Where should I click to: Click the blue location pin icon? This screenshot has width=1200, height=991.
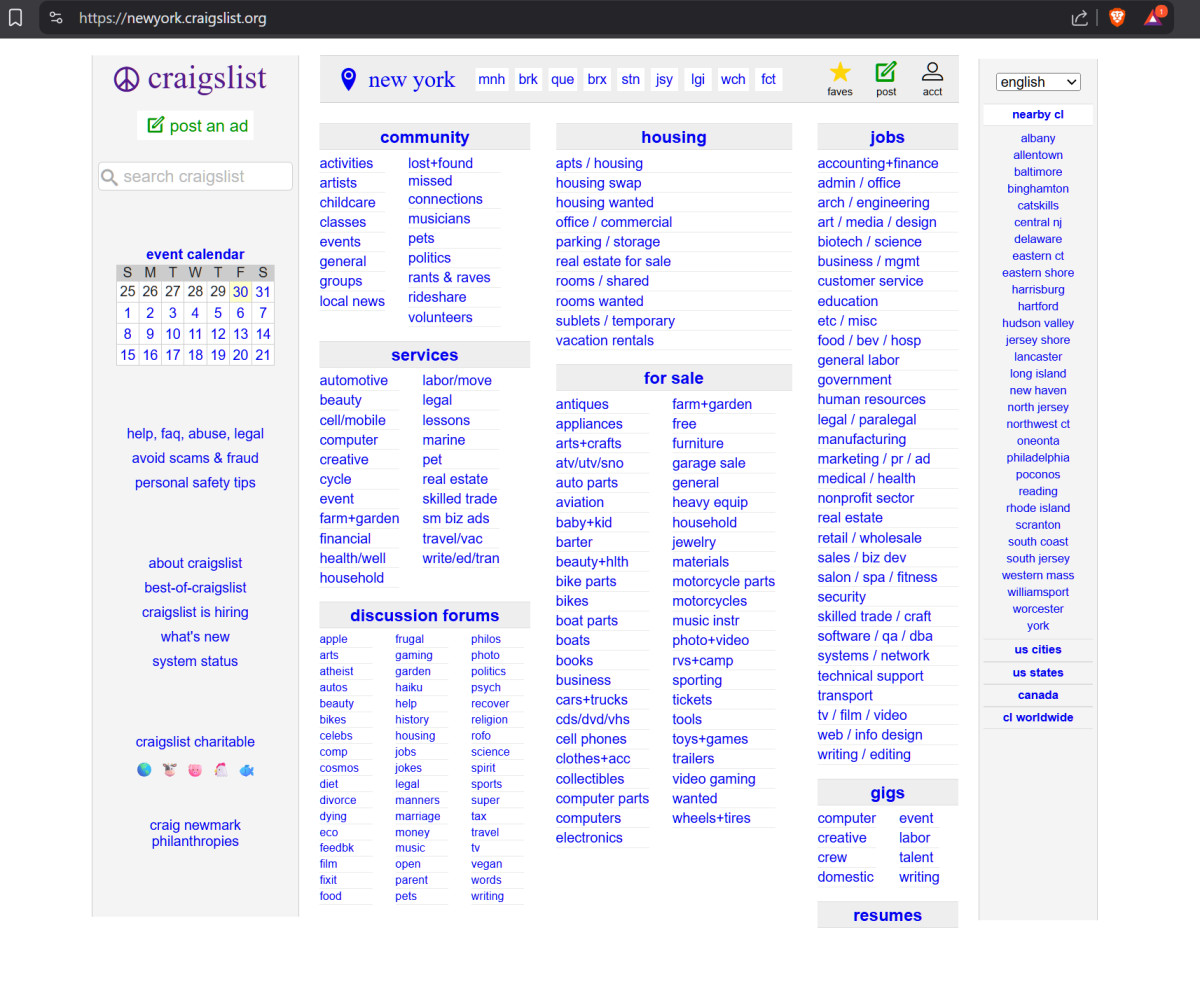pyautogui.click(x=348, y=80)
